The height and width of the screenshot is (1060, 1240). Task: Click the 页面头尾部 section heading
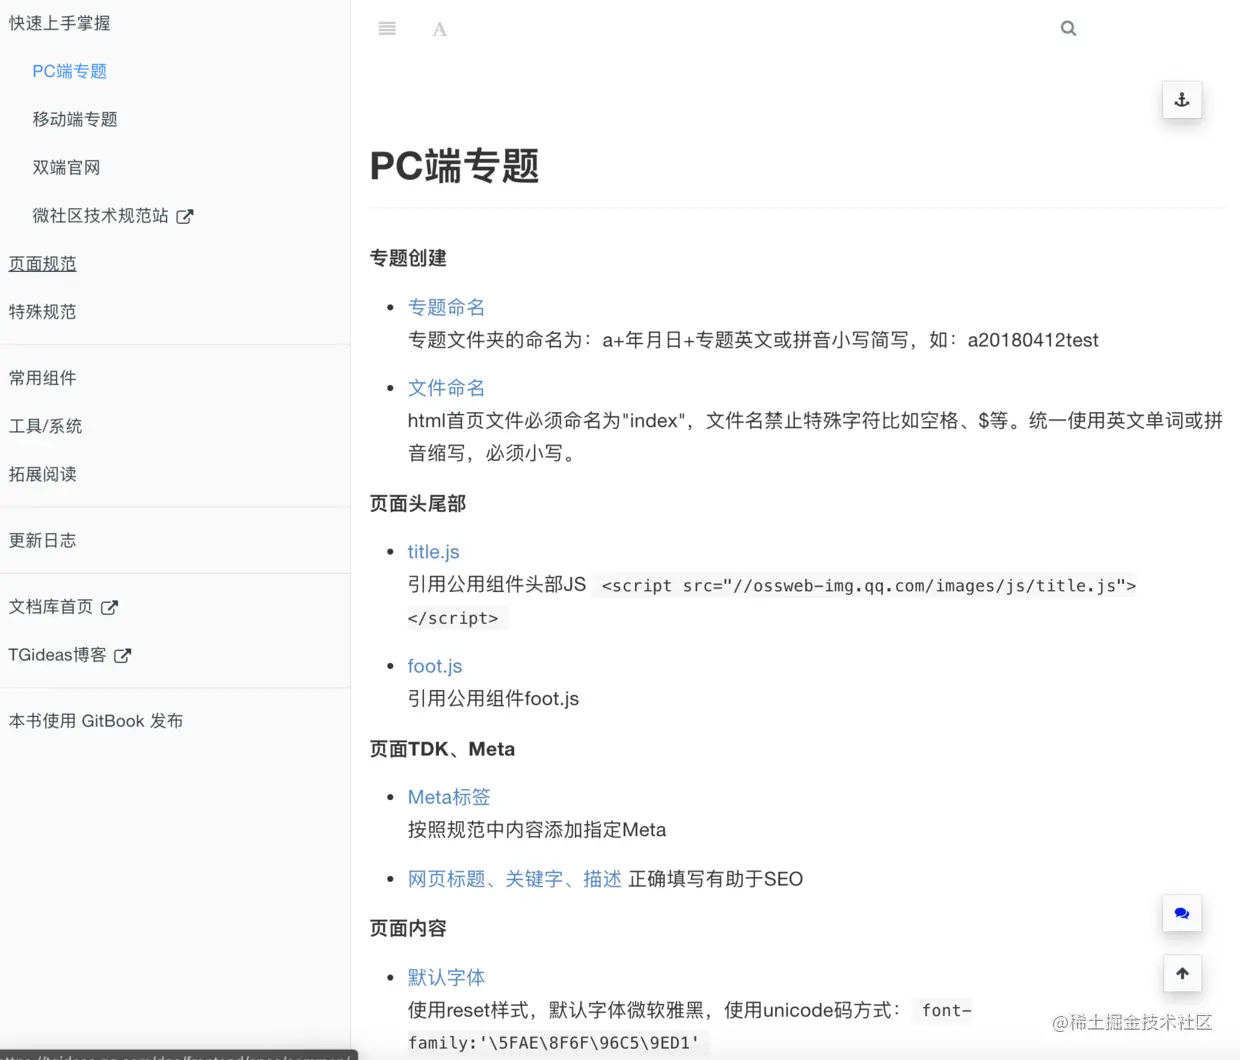click(418, 503)
